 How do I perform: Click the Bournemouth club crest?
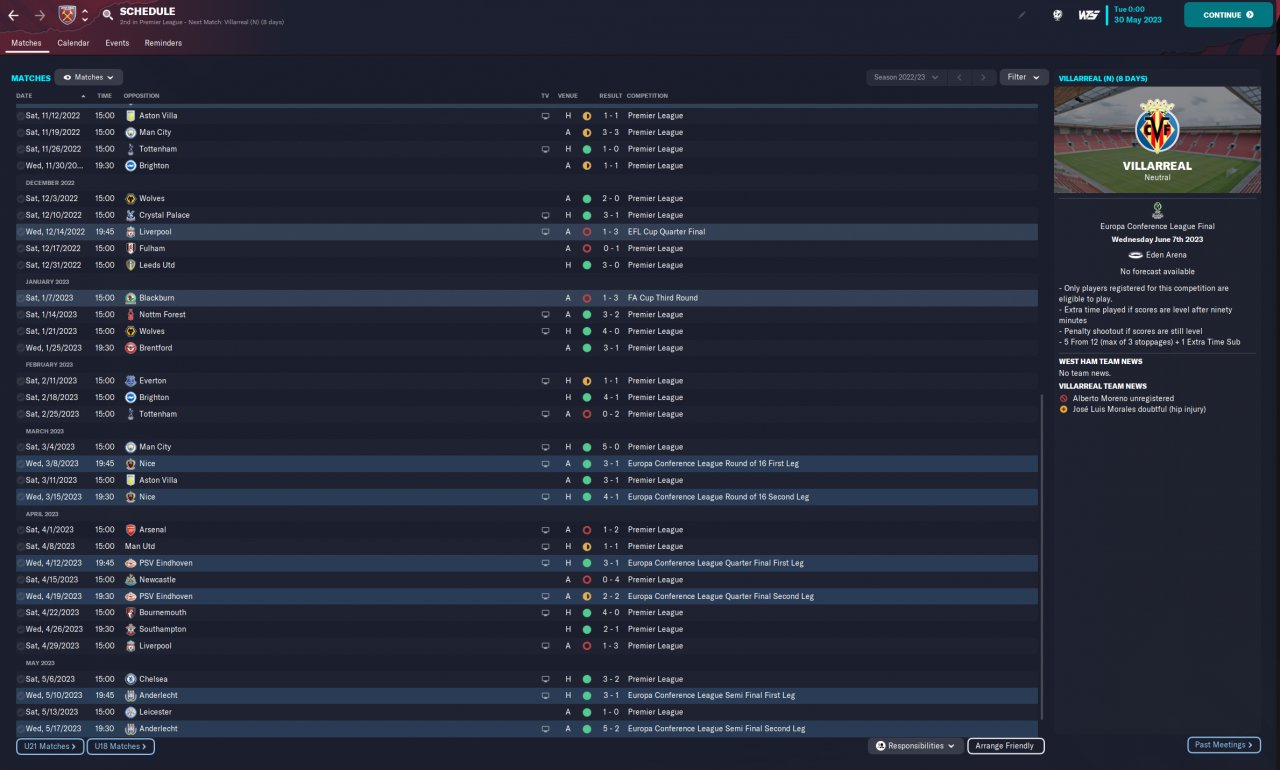tap(130, 613)
